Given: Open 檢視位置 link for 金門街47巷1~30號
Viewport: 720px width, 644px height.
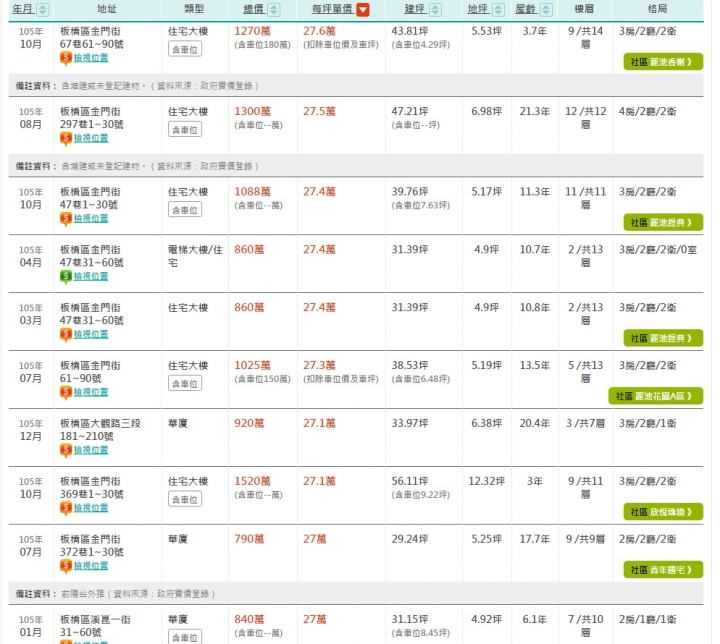Looking at the screenshot, I should click(91, 219).
